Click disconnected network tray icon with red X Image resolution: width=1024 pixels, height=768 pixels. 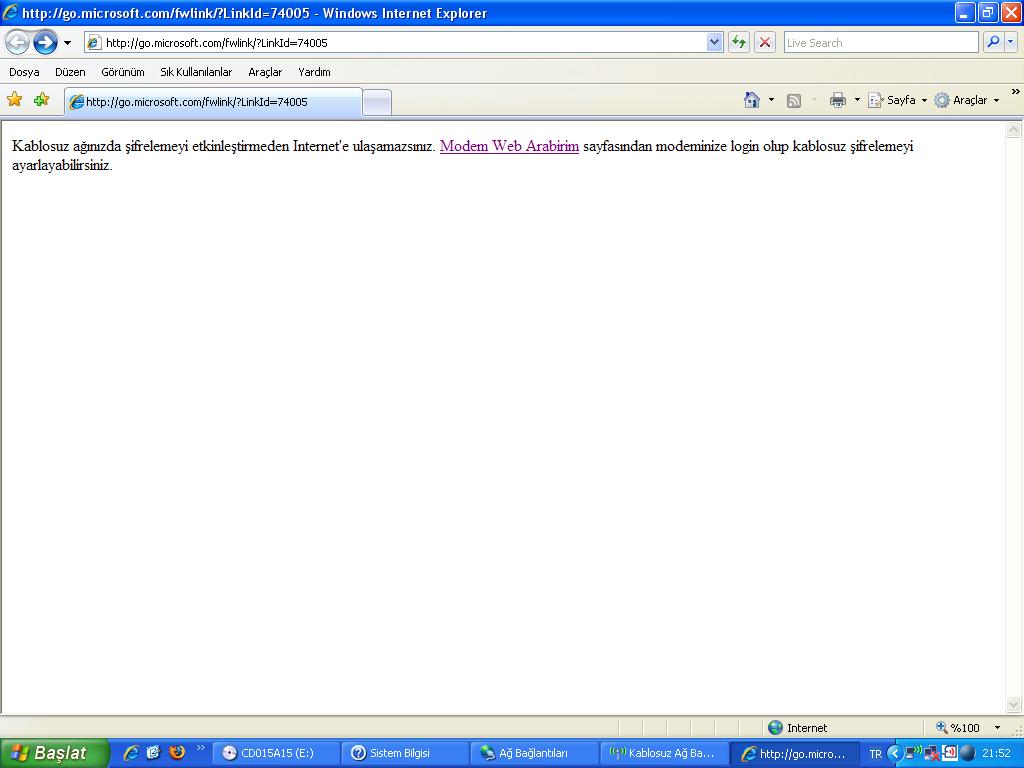931,754
